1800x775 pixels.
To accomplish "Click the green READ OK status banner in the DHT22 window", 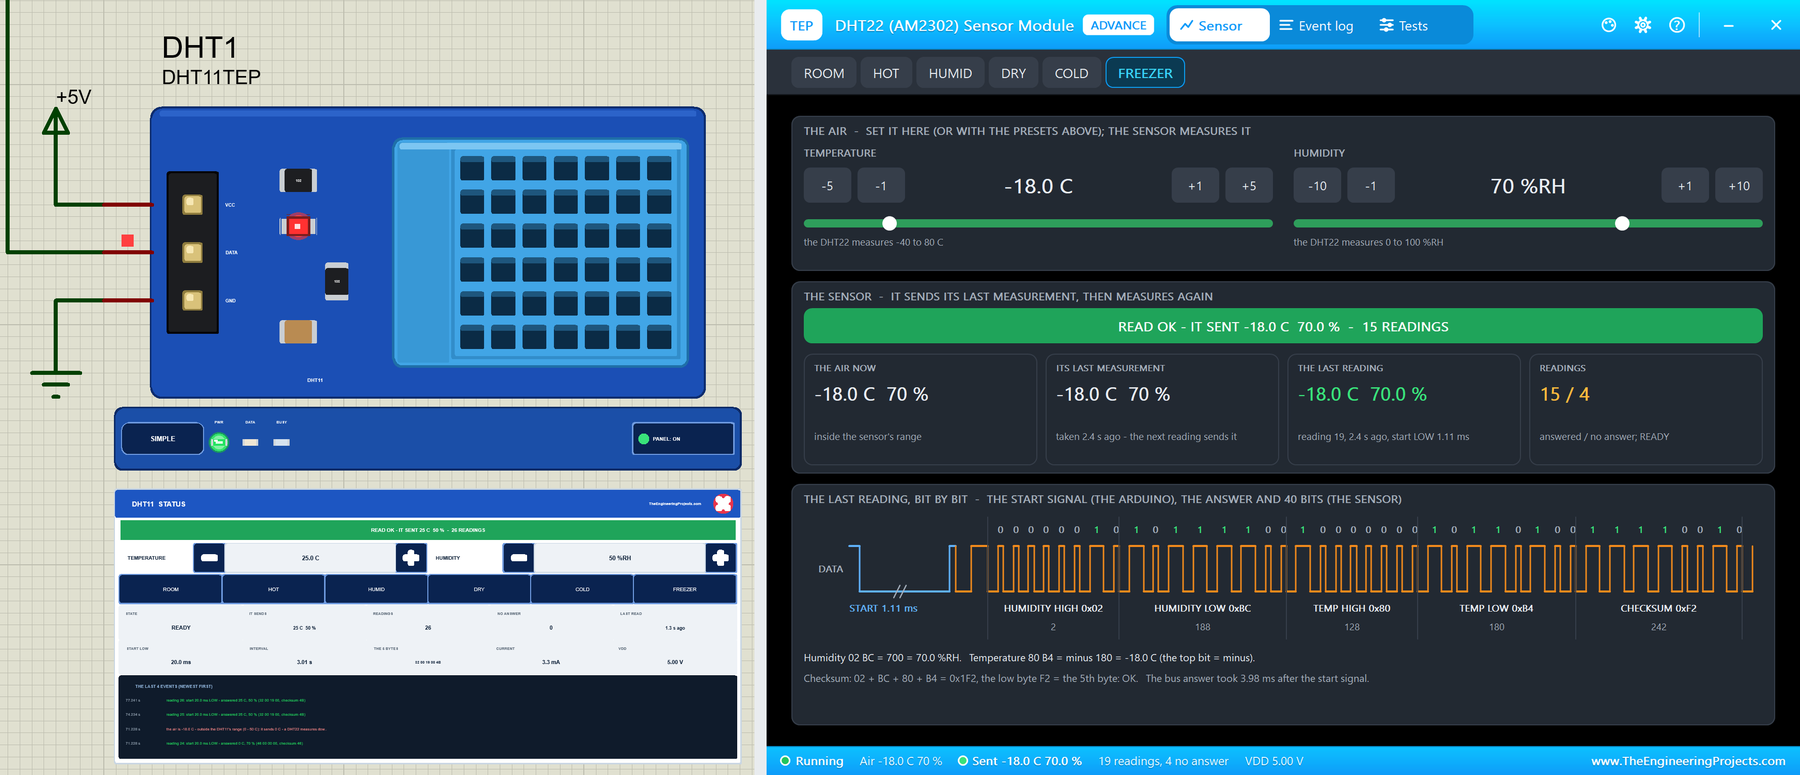I will tap(1283, 326).
